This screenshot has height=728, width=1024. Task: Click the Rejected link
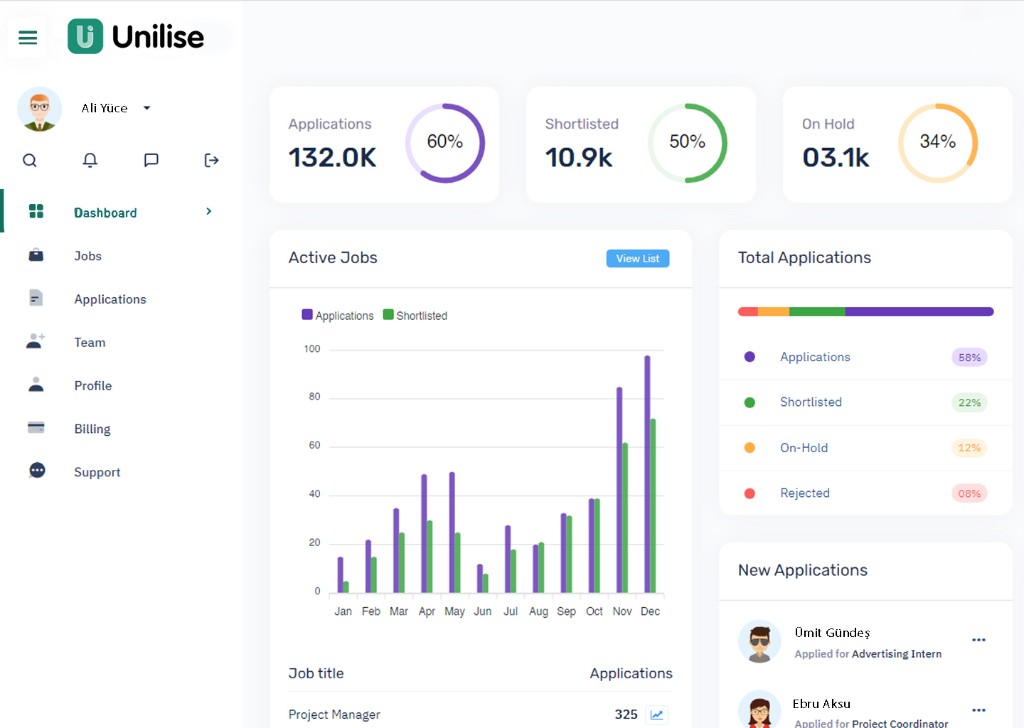(805, 493)
